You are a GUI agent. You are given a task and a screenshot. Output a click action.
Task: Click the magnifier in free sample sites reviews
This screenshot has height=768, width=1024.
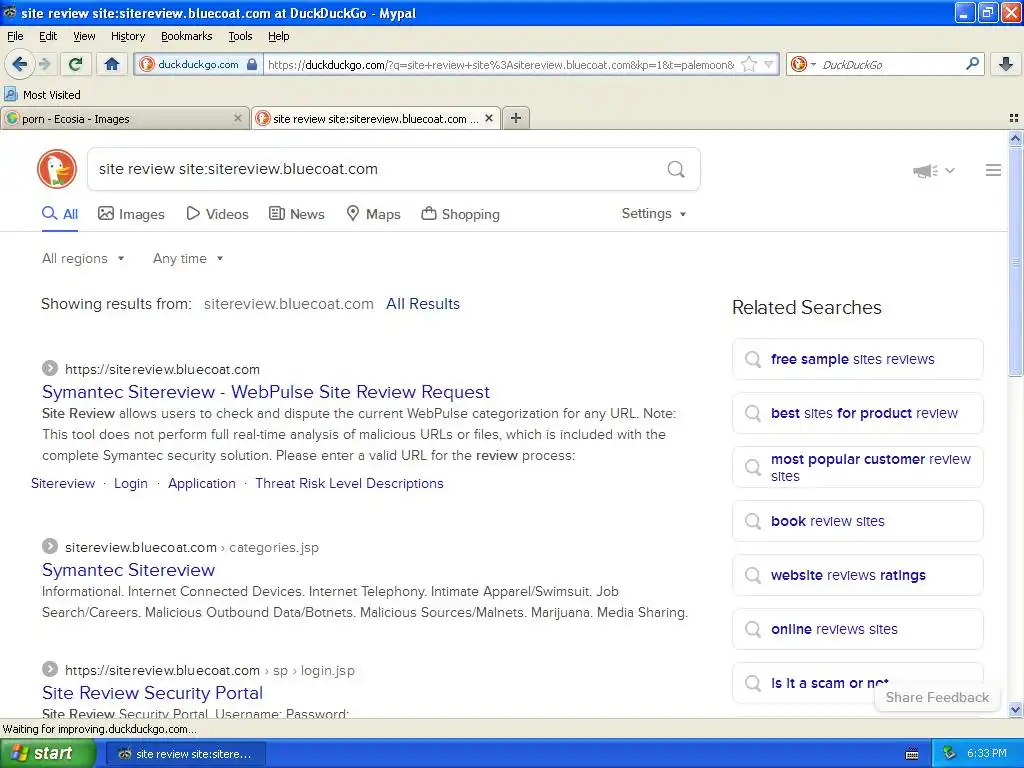click(753, 359)
